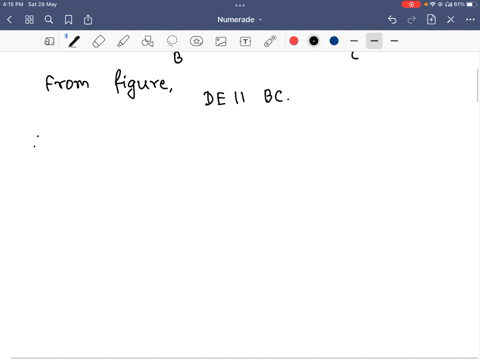Screen dimensions: 480x360
Task: Select the Lasso selection tool
Action: pyautogui.click(x=172, y=41)
